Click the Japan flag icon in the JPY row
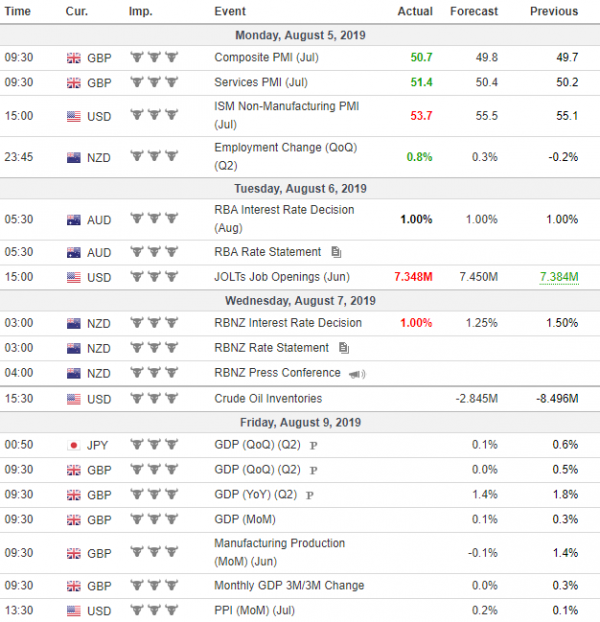The image size is (600, 622). 73,445
